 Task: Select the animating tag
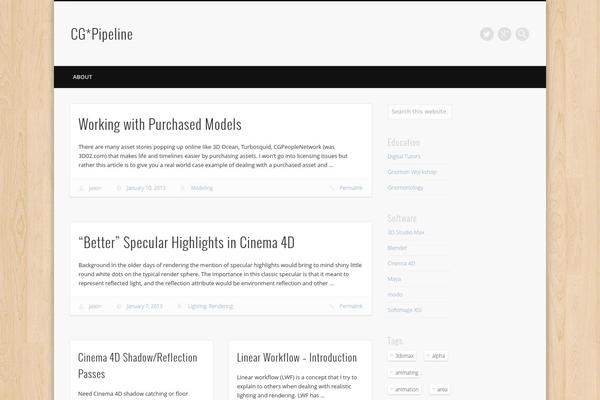click(x=404, y=372)
